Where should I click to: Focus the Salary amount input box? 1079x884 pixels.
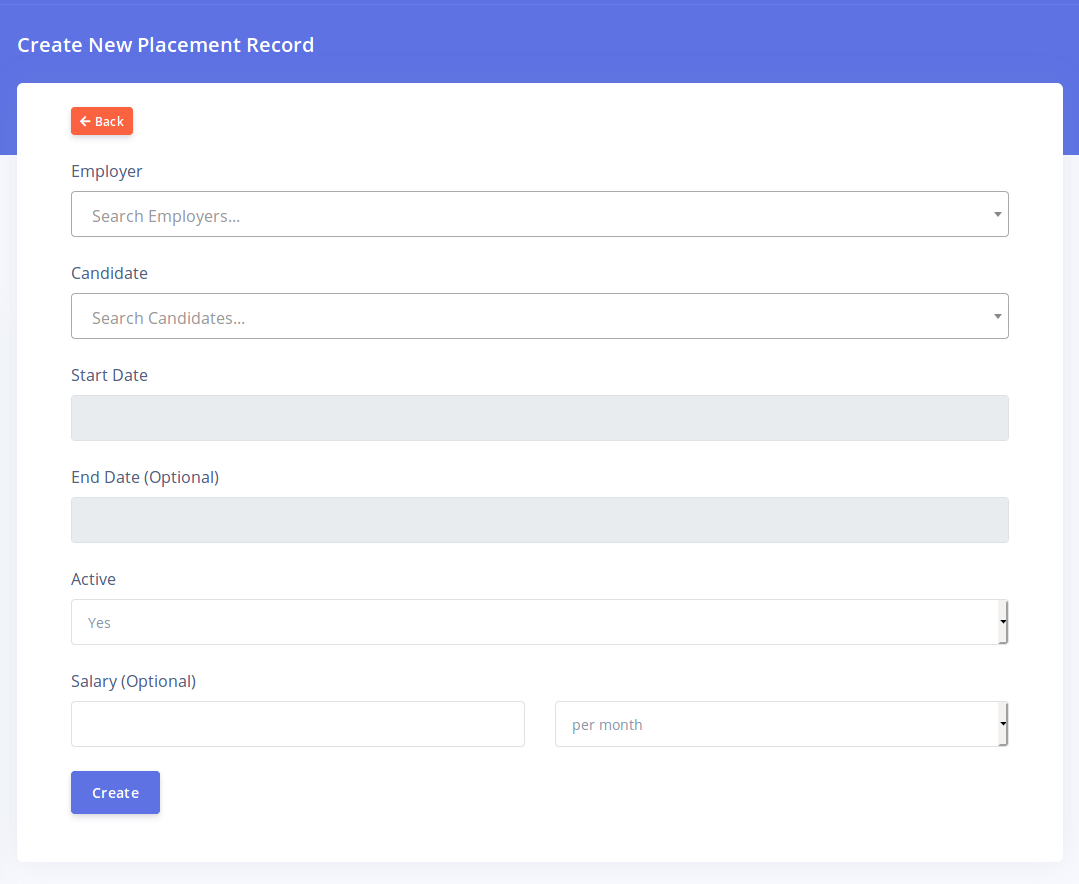[297, 724]
